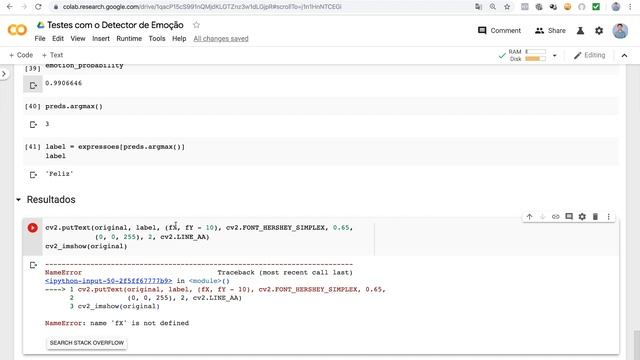Image resolution: width=640 pixels, height=360 pixels.
Task: Star the notebook title
Action: click(196, 25)
